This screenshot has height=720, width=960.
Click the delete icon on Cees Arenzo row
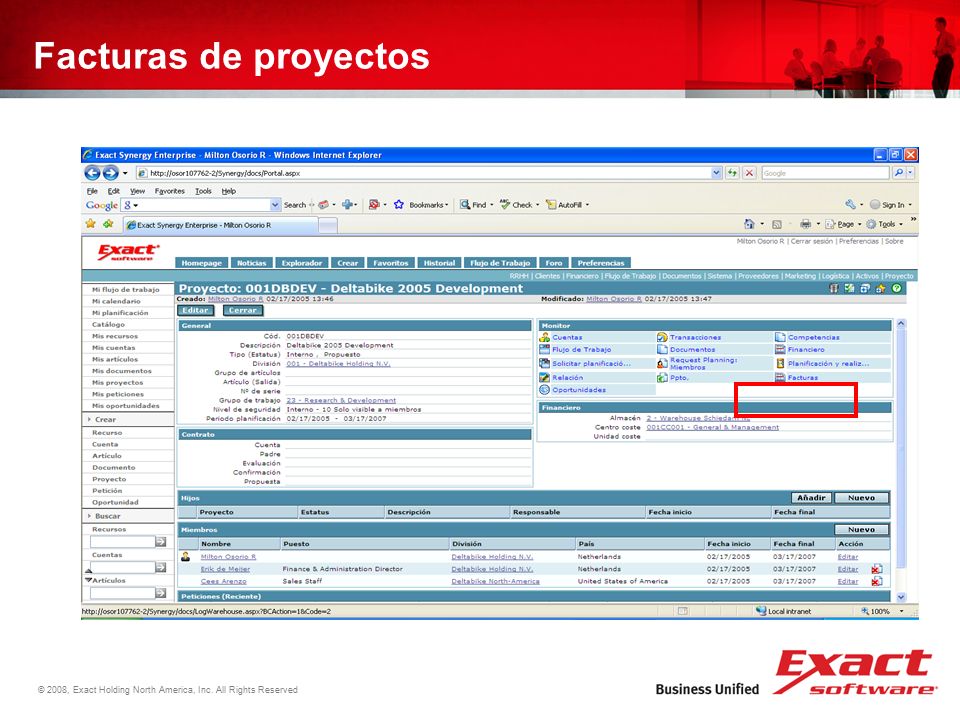pos(877,581)
